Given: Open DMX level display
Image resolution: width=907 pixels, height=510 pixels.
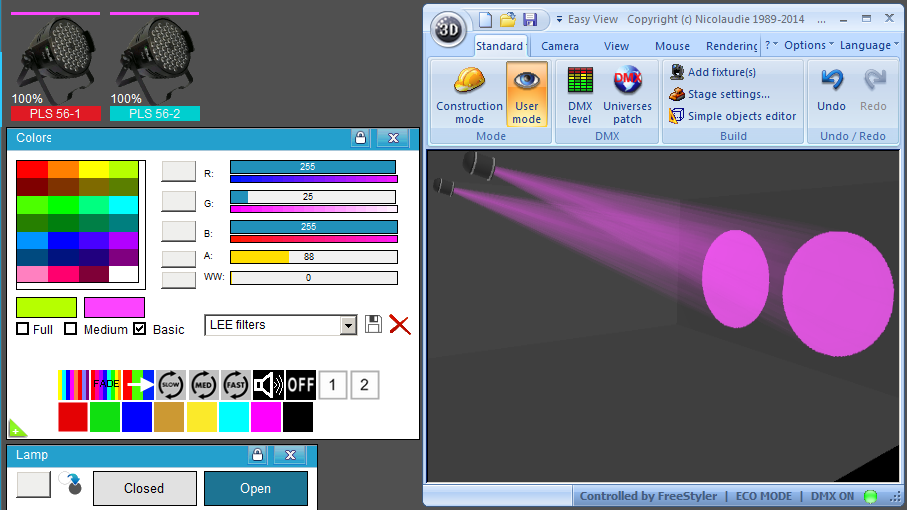Looking at the screenshot, I should point(580,94).
